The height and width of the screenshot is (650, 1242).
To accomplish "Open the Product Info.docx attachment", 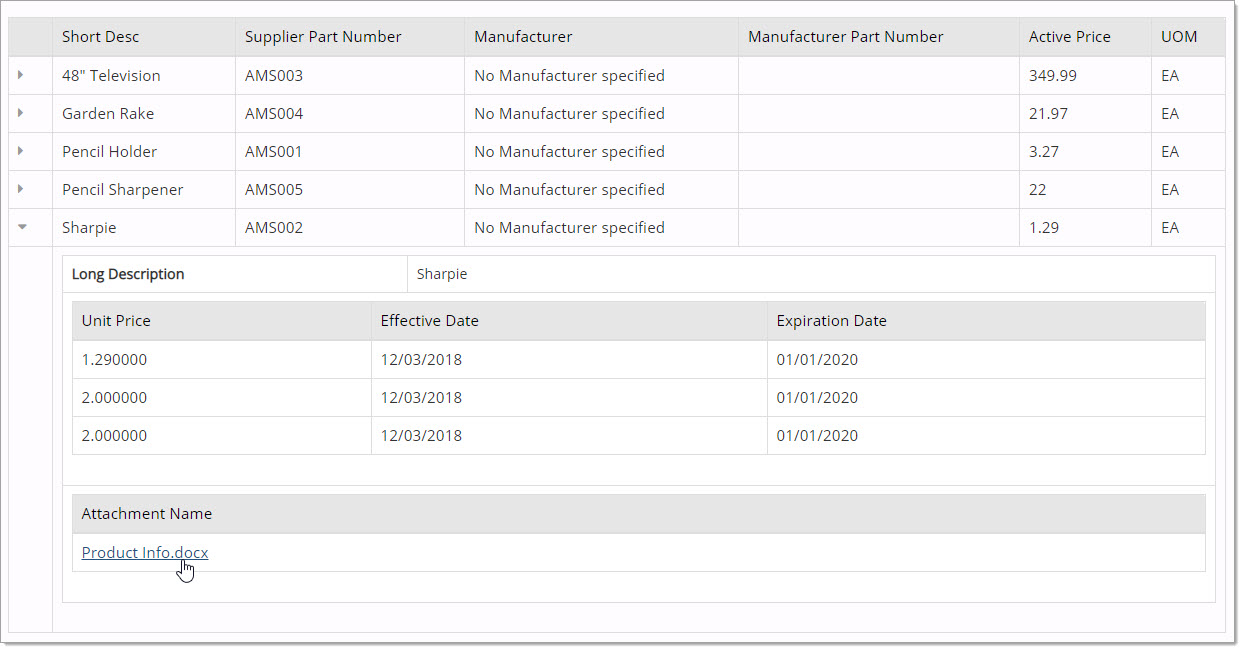I will 145,553.
